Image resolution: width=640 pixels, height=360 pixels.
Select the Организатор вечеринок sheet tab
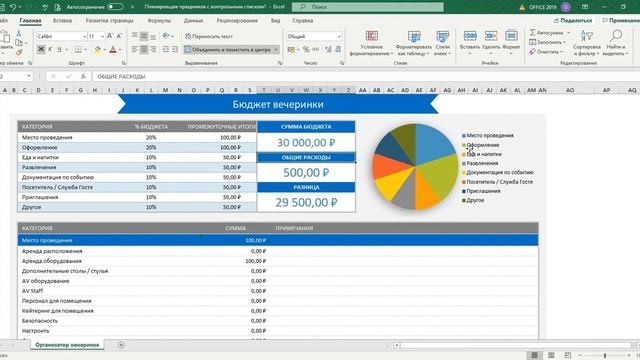[x=67, y=345]
